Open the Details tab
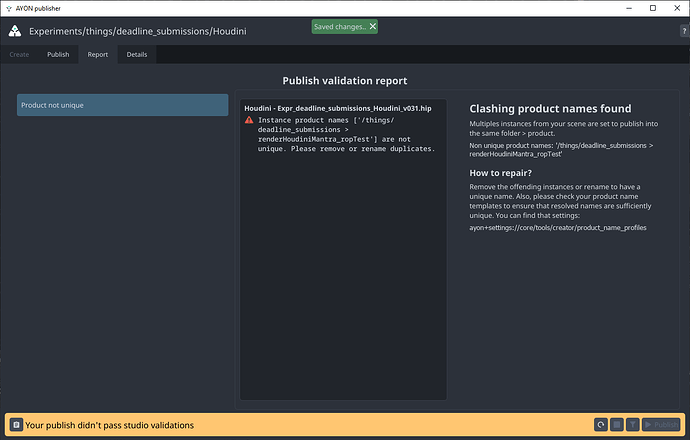The image size is (690, 440). coord(137,55)
